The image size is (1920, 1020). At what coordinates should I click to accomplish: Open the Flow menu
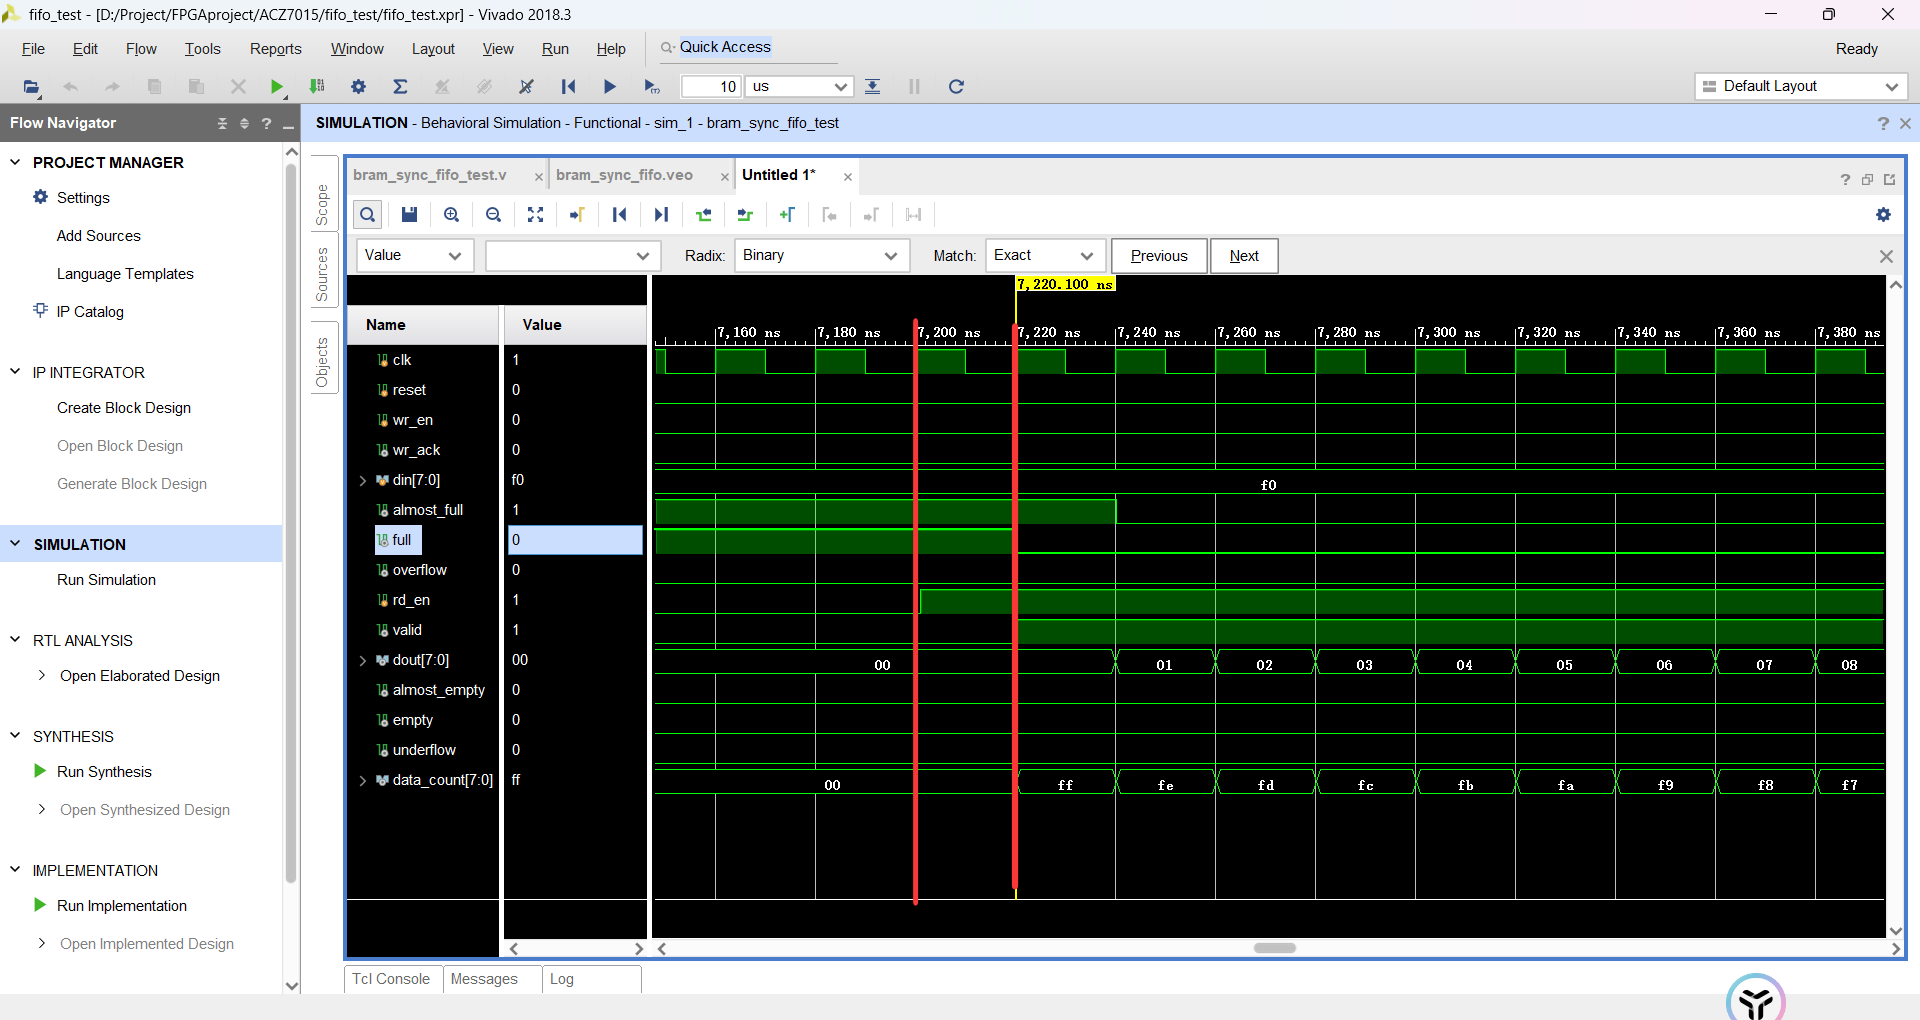click(x=141, y=49)
